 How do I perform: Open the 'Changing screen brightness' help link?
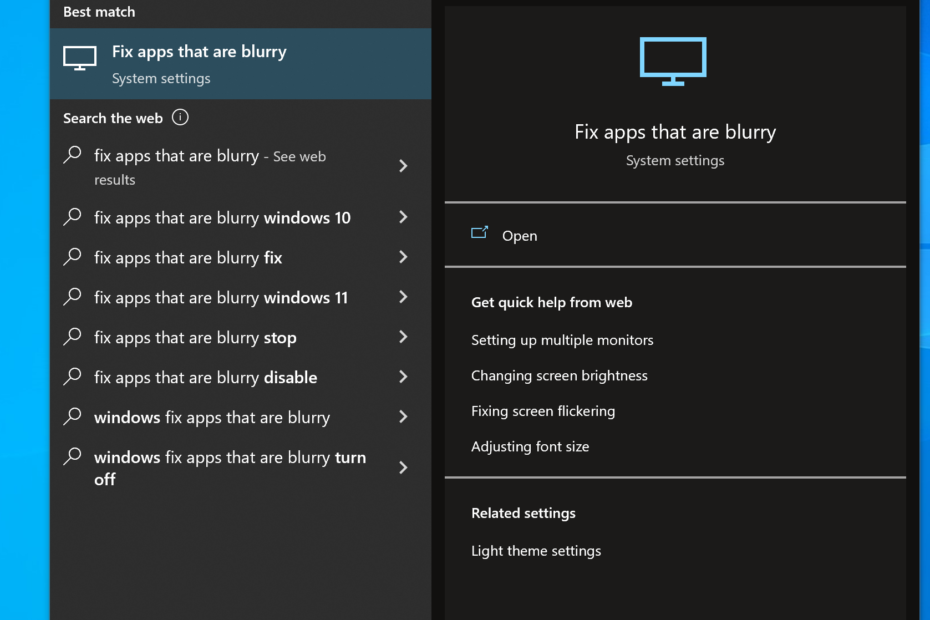(x=559, y=376)
